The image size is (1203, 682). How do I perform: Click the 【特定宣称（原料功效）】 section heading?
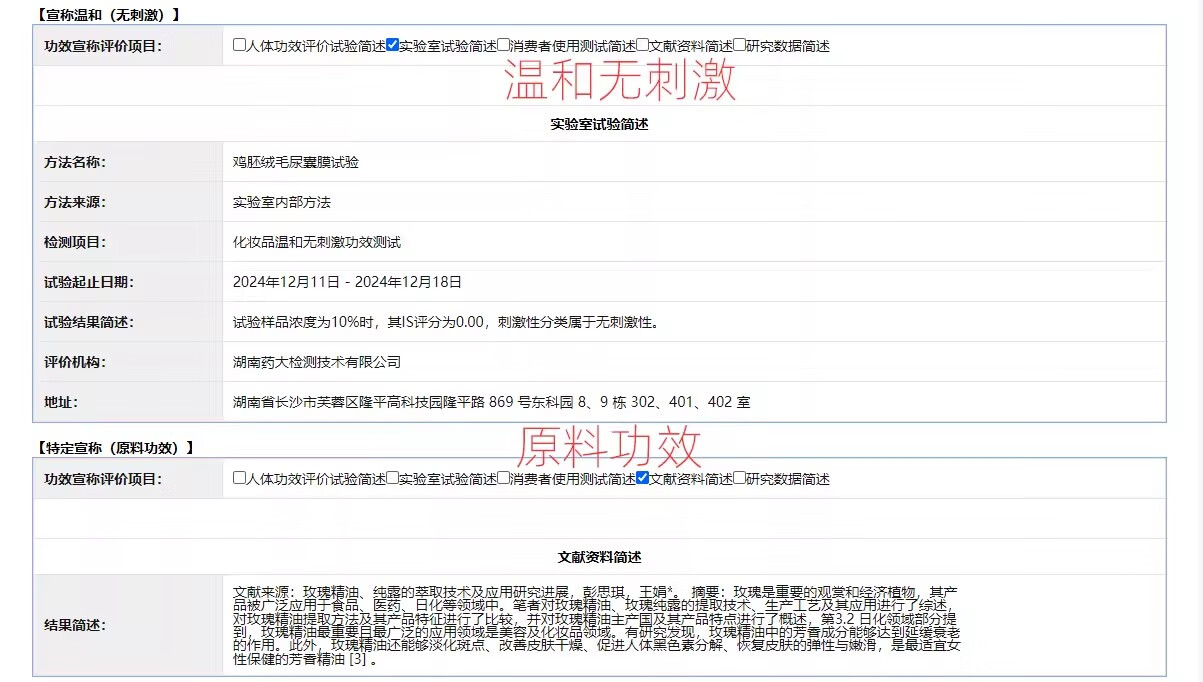point(114,448)
